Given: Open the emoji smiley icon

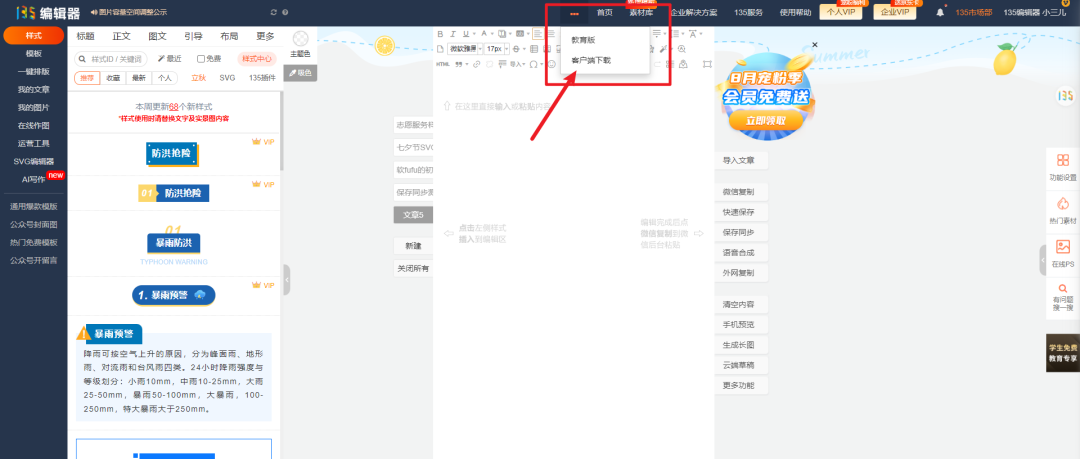Looking at the screenshot, I should (552, 64).
